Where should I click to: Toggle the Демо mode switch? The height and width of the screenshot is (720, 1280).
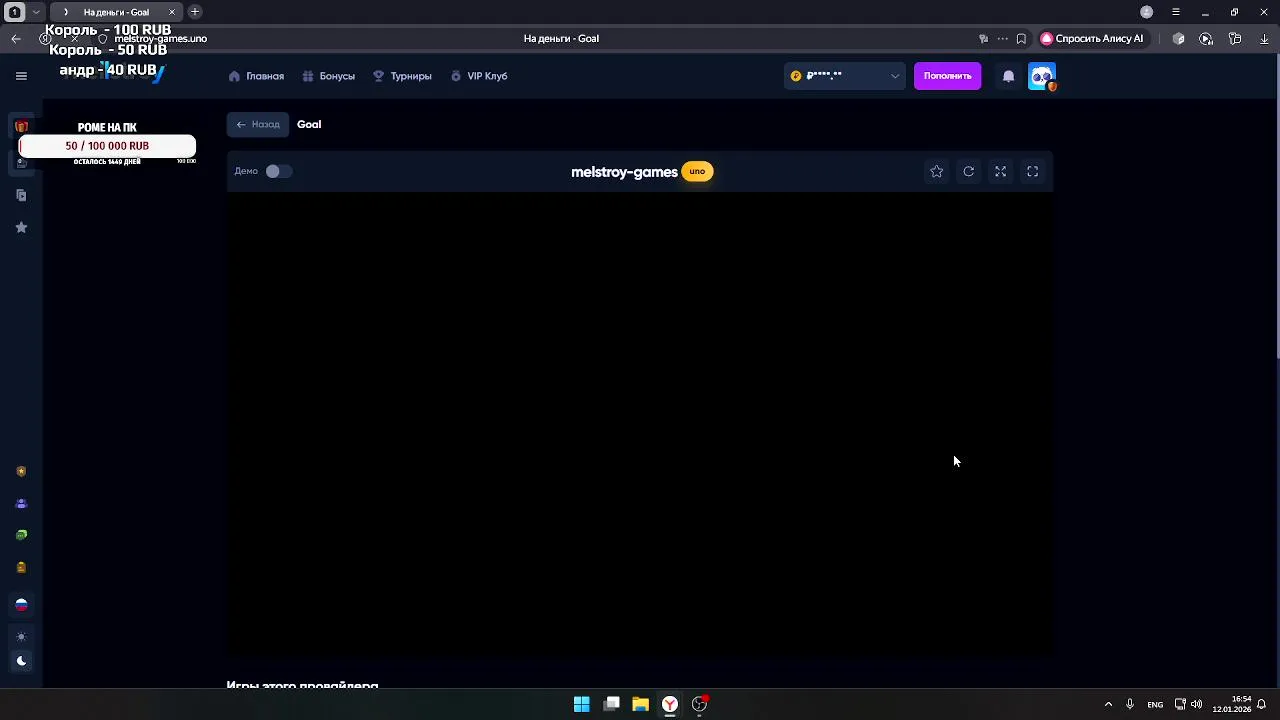pyautogui.click(x=278, y=171)
